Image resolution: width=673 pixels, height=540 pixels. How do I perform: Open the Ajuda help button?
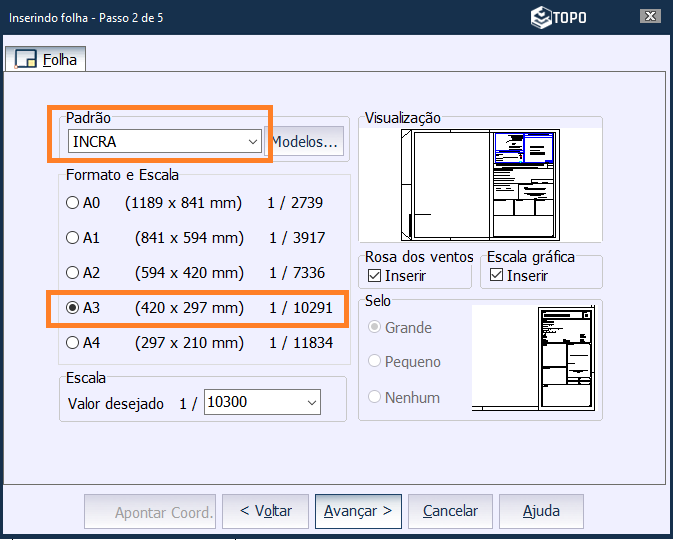click(541, 511)
